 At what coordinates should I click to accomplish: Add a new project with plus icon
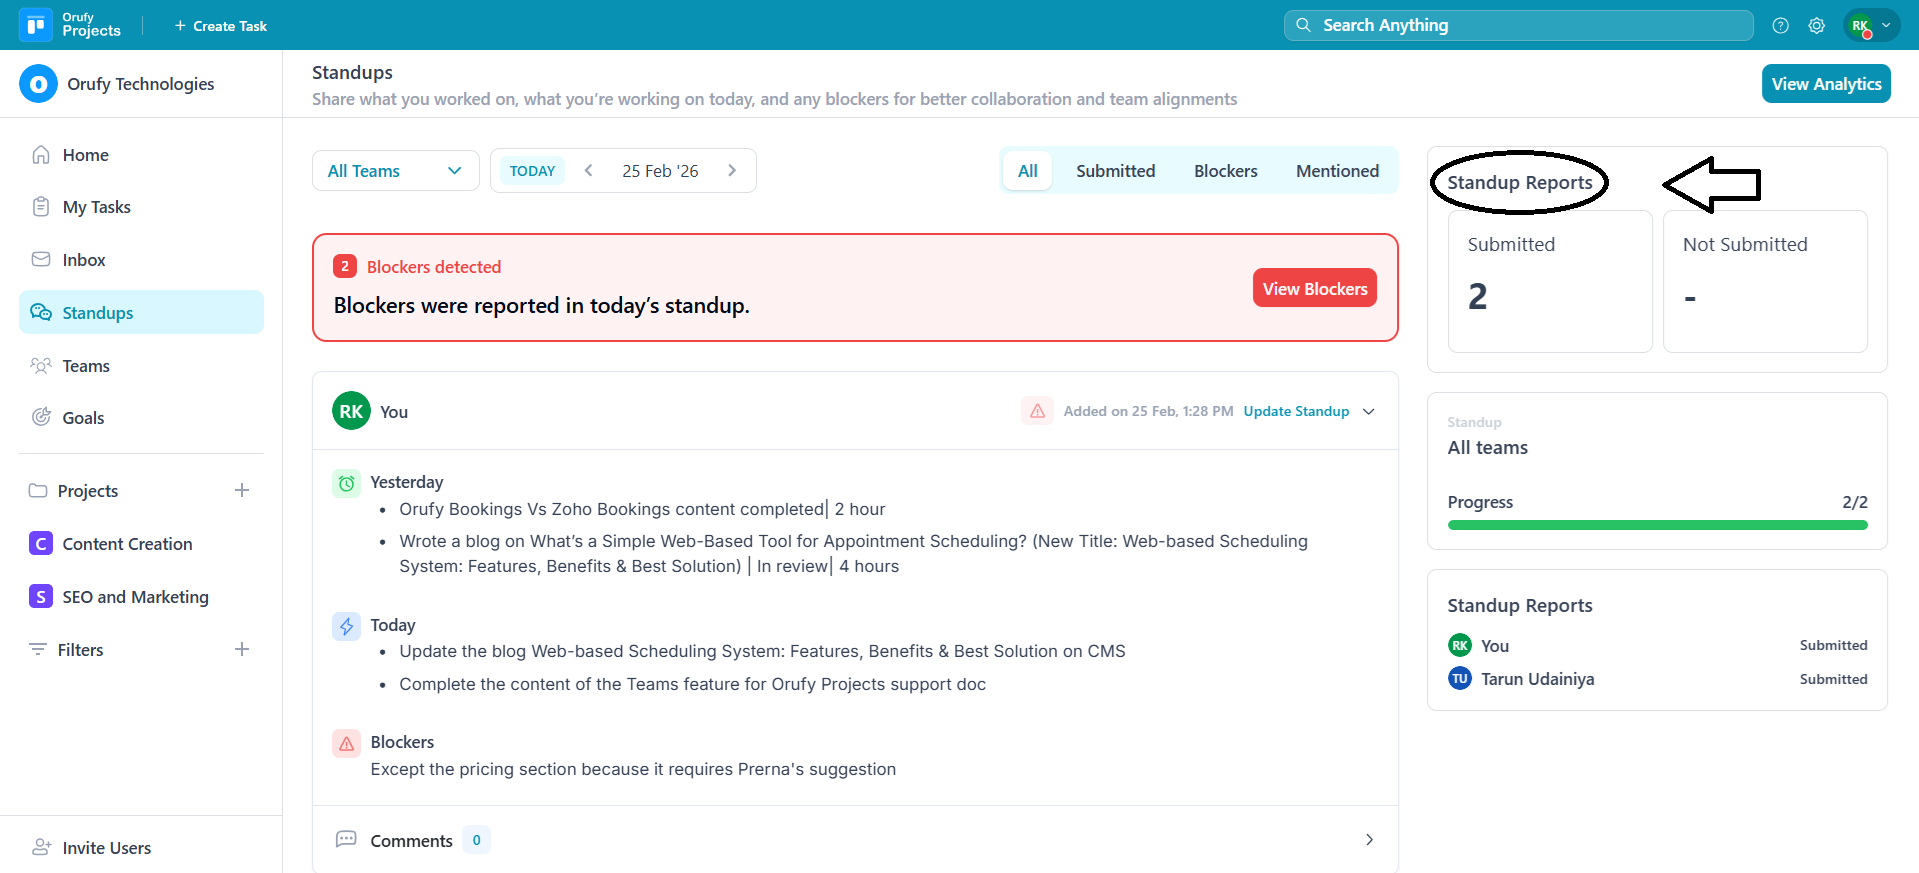(242, 490)
